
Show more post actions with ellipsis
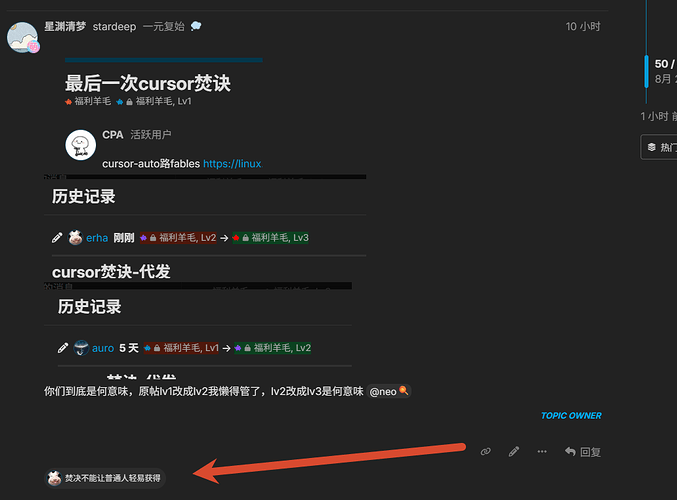pos(542,452)
